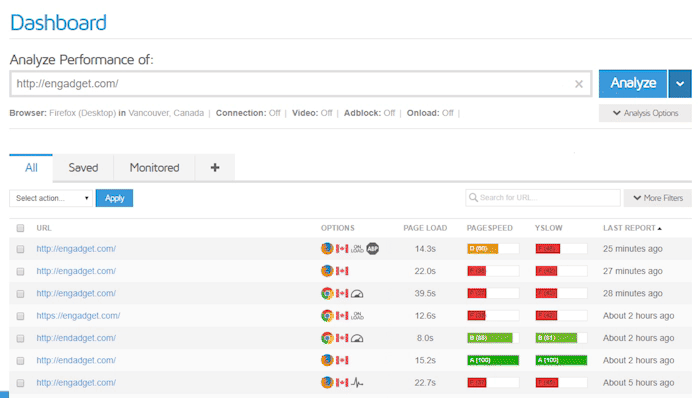Expand Analysis Options

pos(645,113)
